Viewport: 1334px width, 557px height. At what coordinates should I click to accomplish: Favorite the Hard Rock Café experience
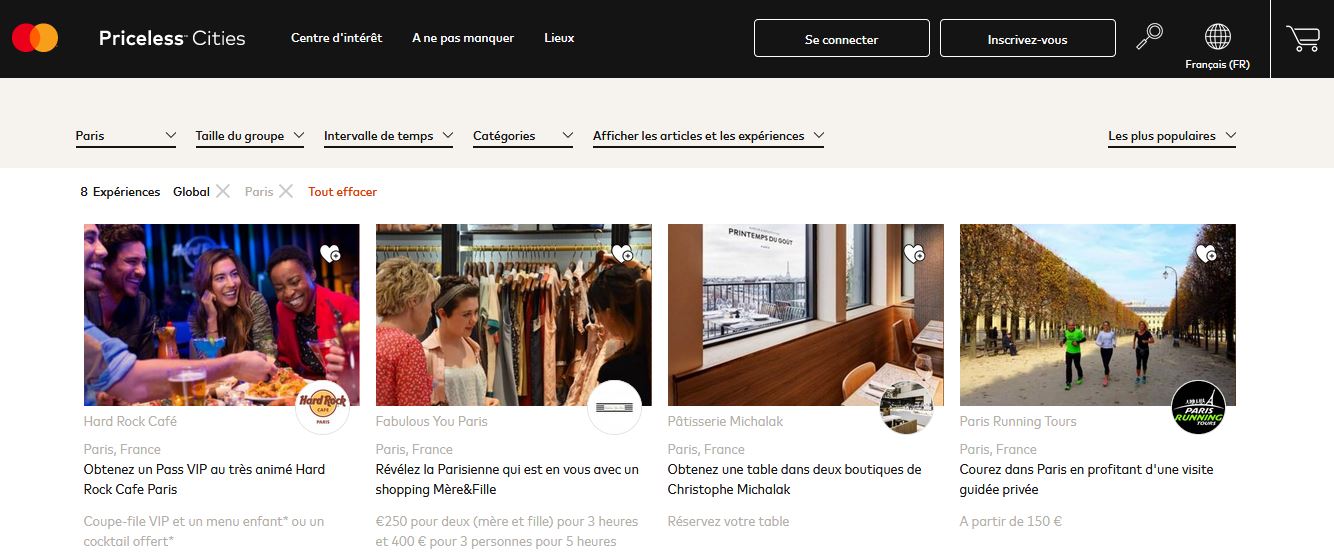pos(330,253)
